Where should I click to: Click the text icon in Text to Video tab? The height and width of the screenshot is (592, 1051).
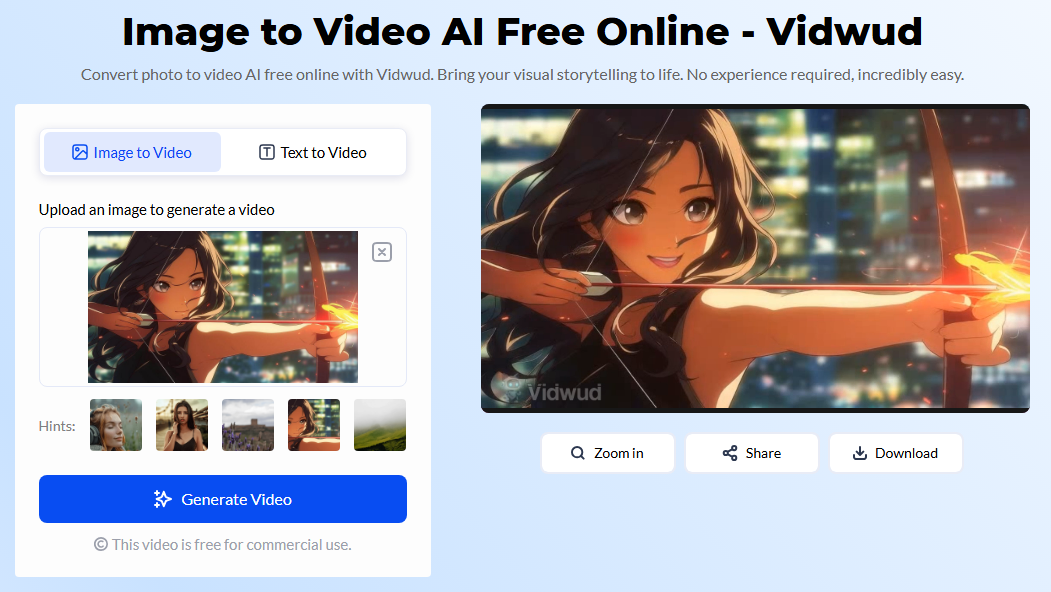click(x=267, y=152)
